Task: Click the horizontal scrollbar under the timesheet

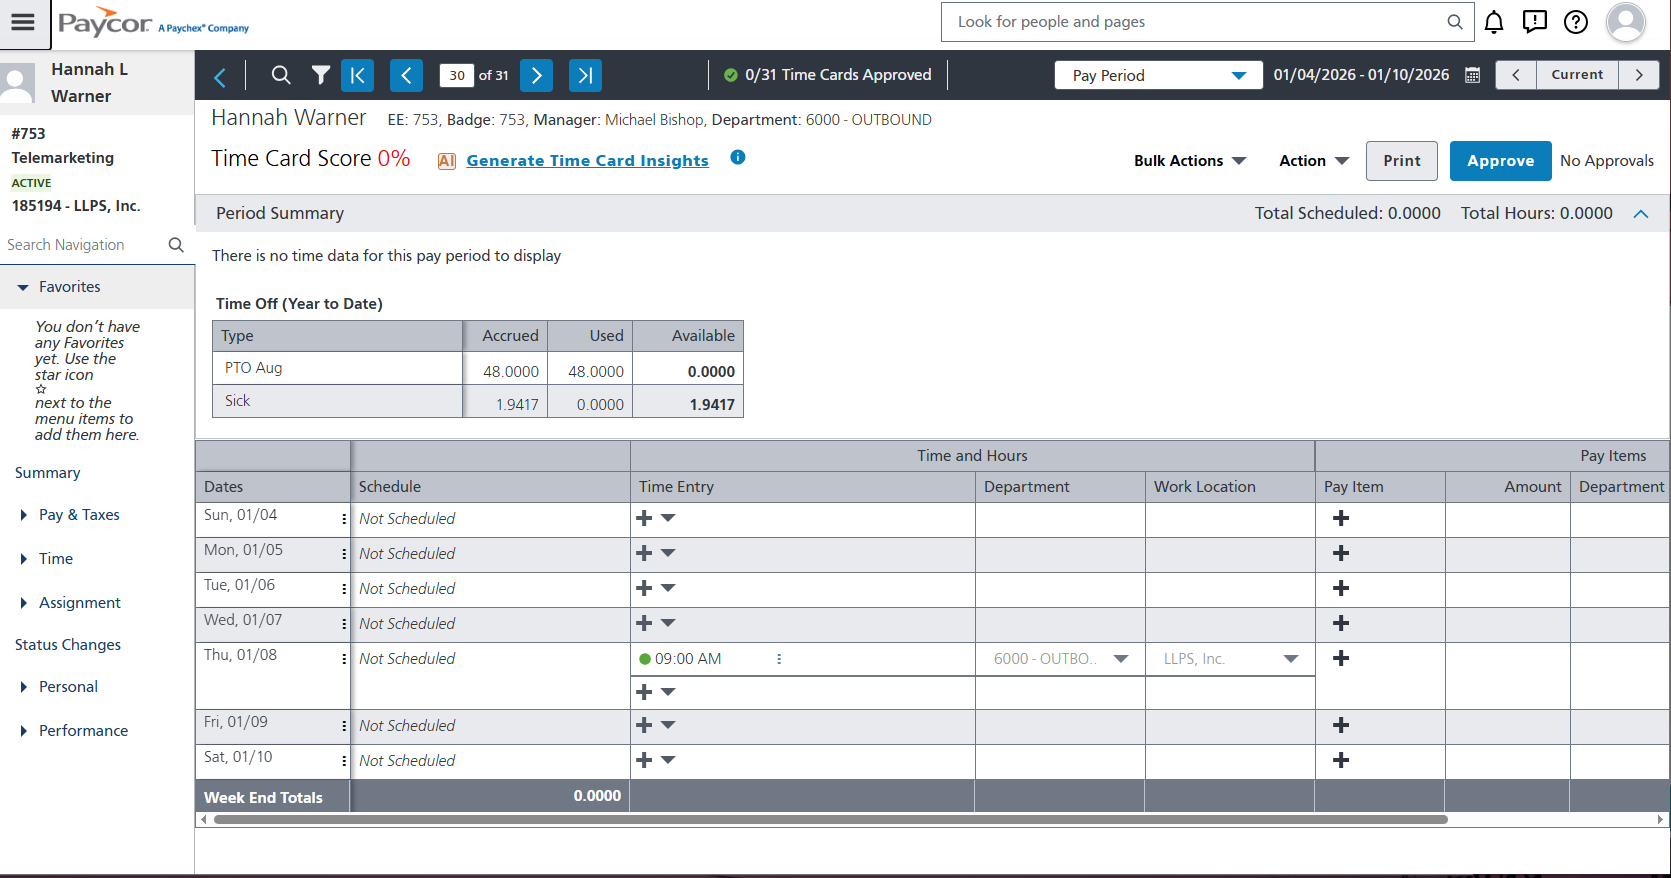Action: tap(830, 819)
